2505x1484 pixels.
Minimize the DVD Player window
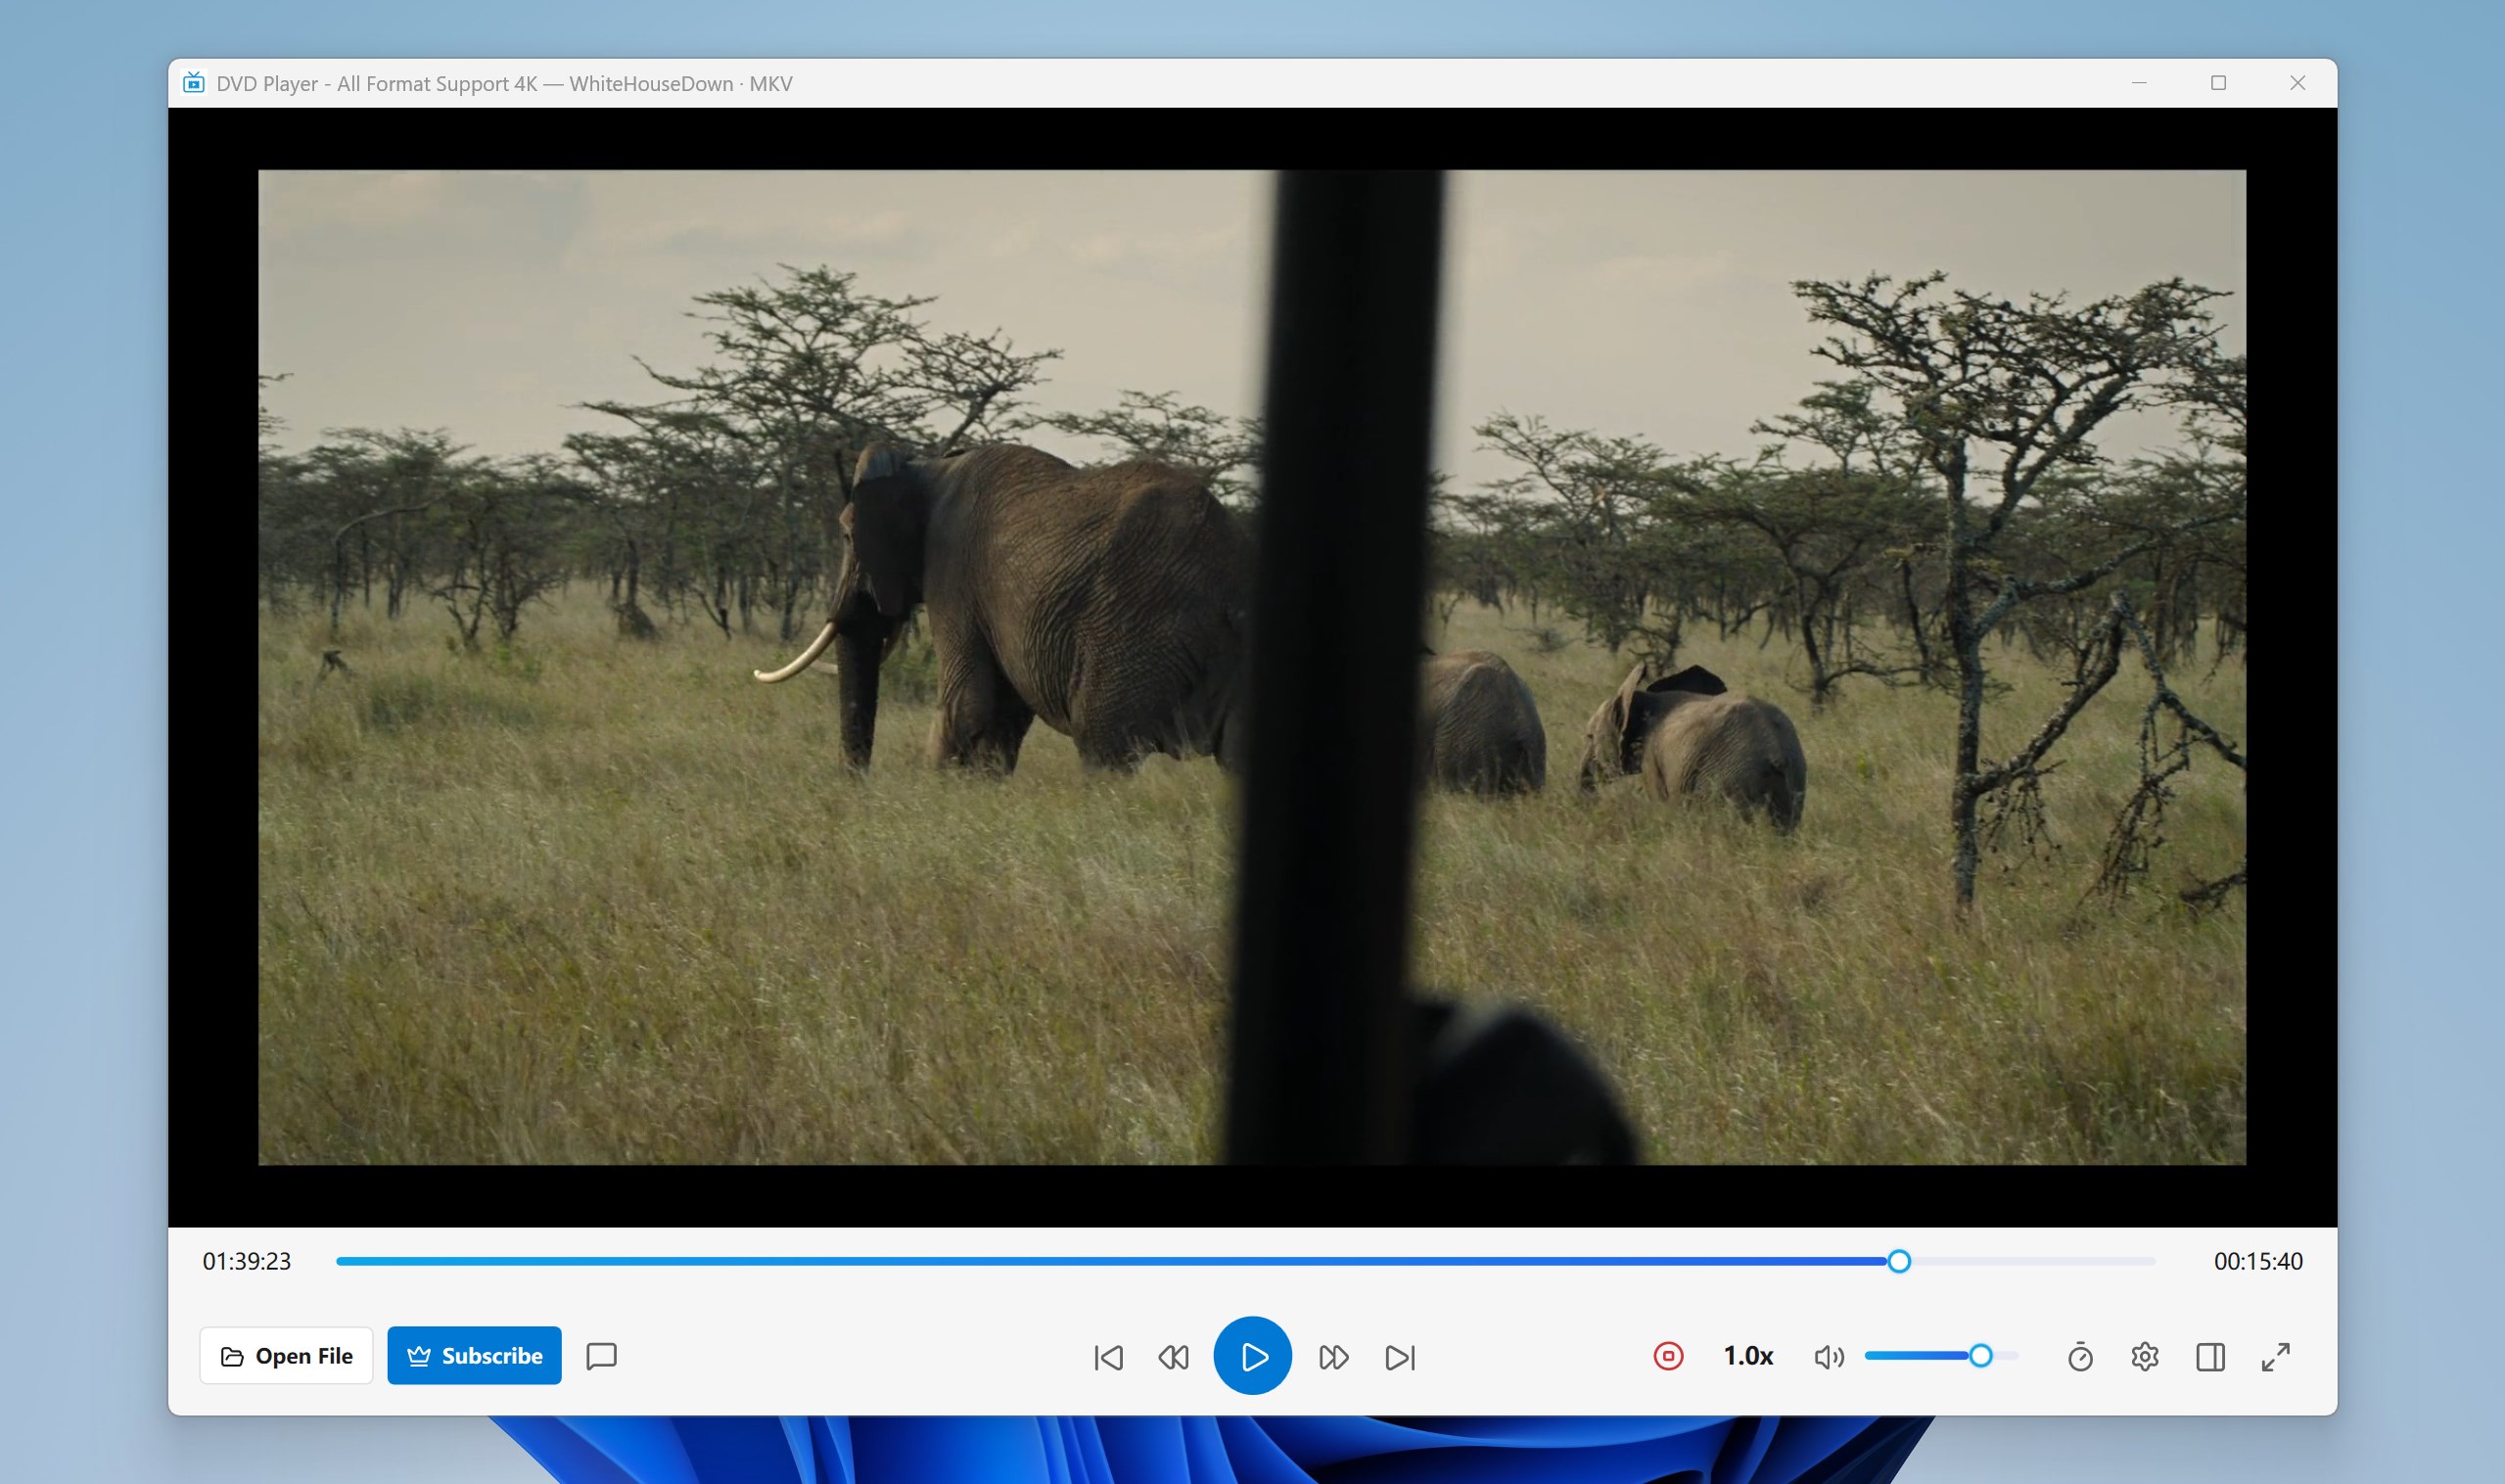pos(2139,83)
